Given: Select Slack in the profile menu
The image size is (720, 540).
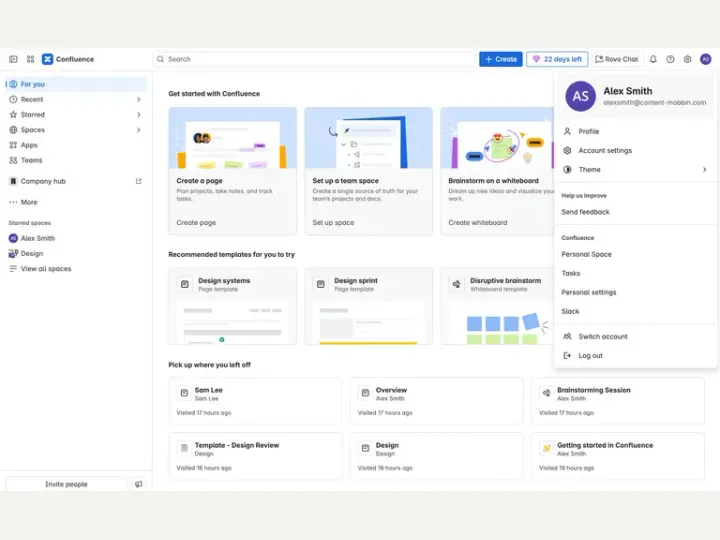Looking at the screenshot, I should click(x=570, y=311).
